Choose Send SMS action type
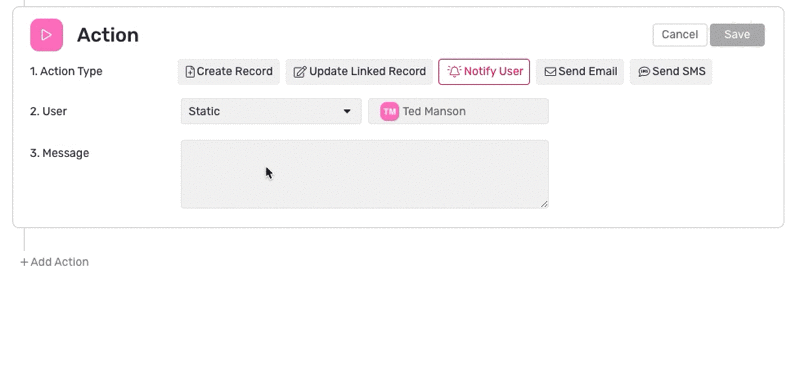Image resolution: width=800 pixels, height=380 pixels. tap(671, 72)
